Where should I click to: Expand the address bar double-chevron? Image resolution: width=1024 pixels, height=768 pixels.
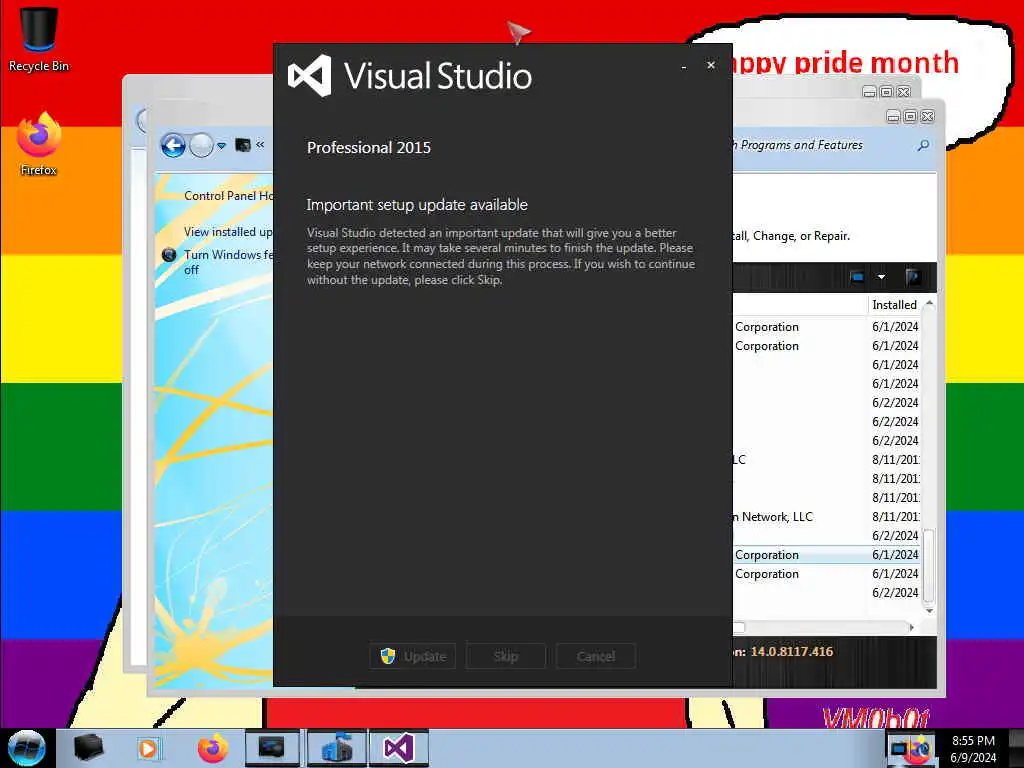pyautogui.click(x=260, y=144)
